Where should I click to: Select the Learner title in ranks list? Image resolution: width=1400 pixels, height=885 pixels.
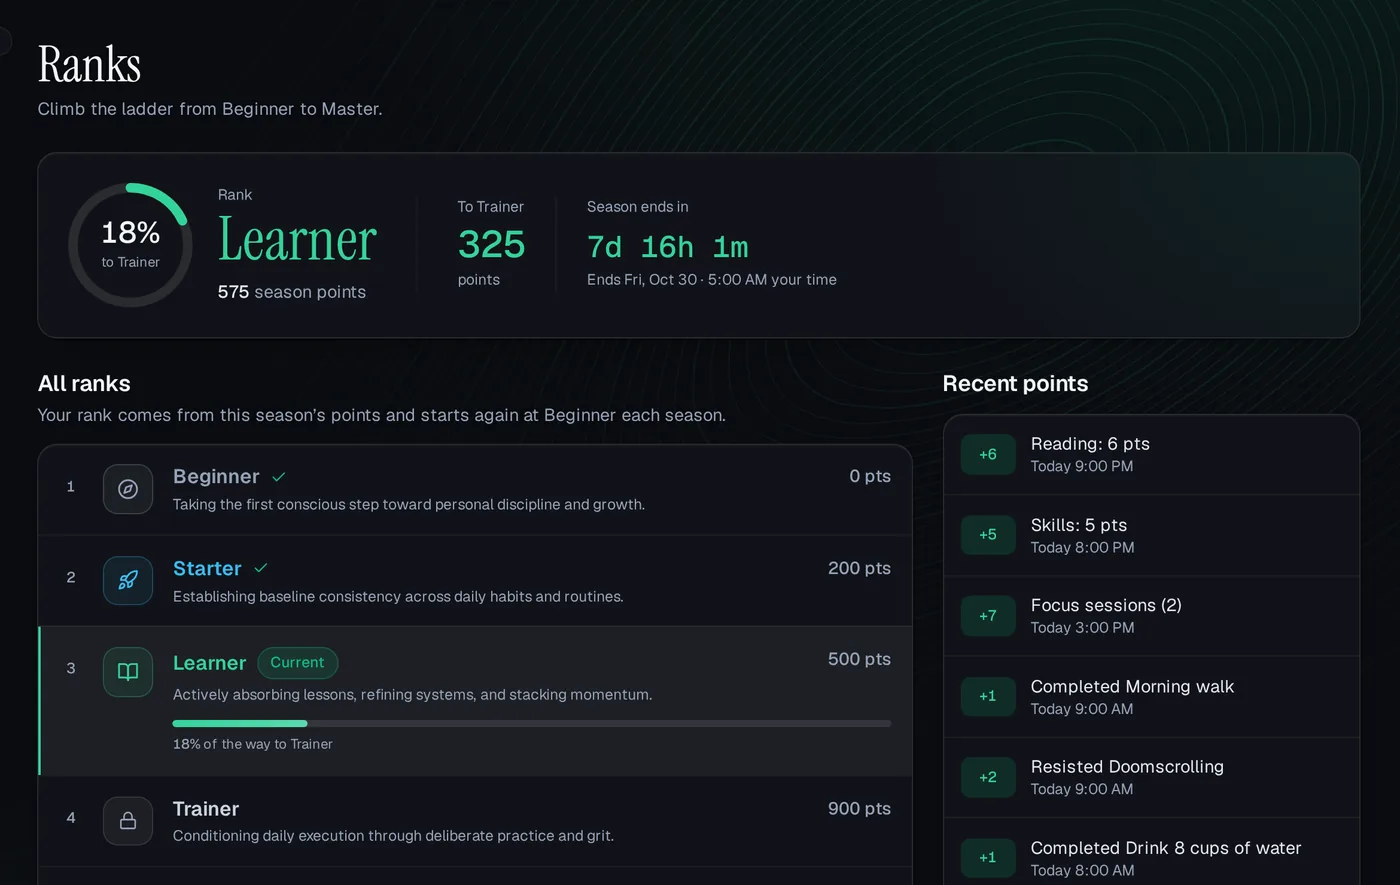(x=209, y=663)
